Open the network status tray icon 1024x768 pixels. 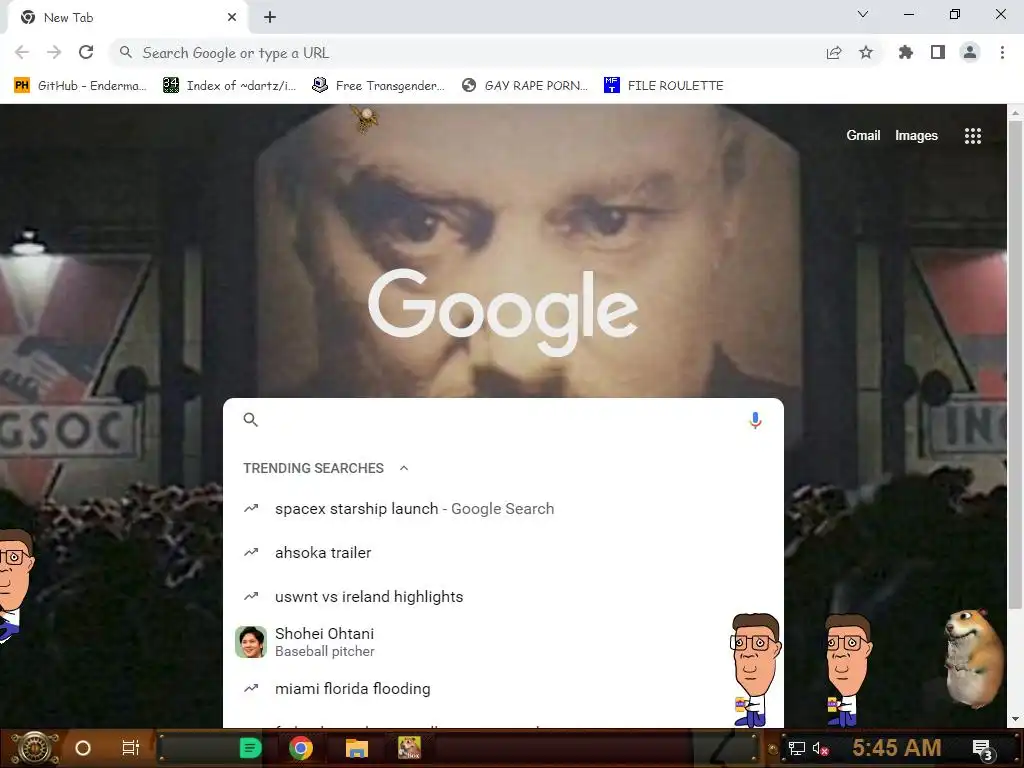(x=797, y=748)
